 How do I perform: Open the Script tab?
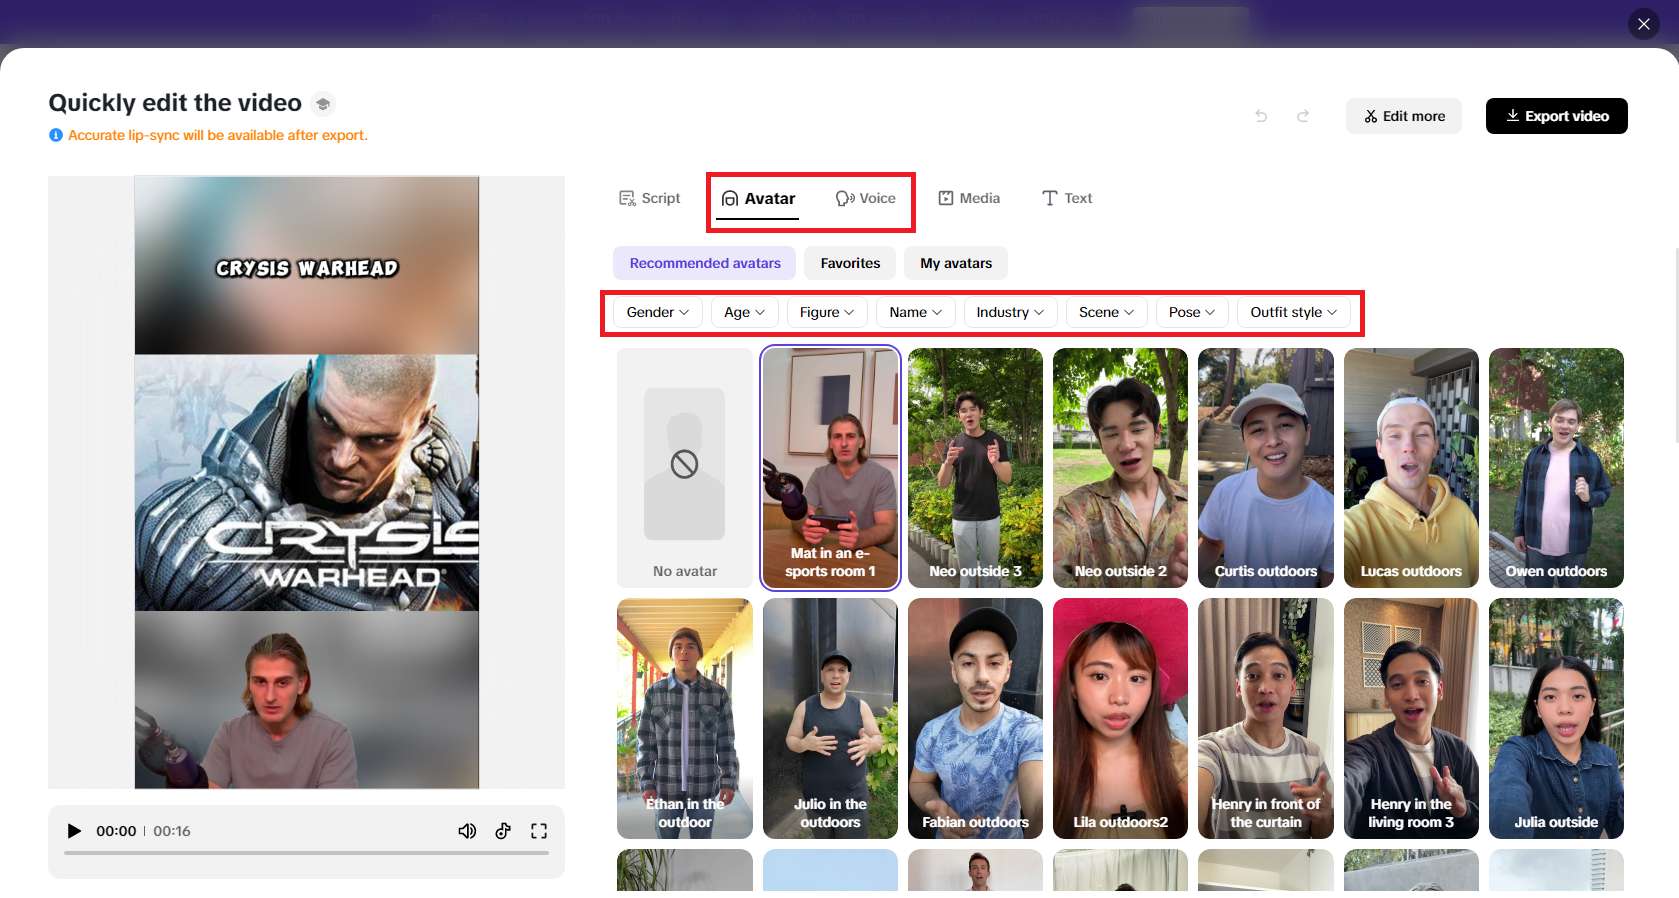649,198
